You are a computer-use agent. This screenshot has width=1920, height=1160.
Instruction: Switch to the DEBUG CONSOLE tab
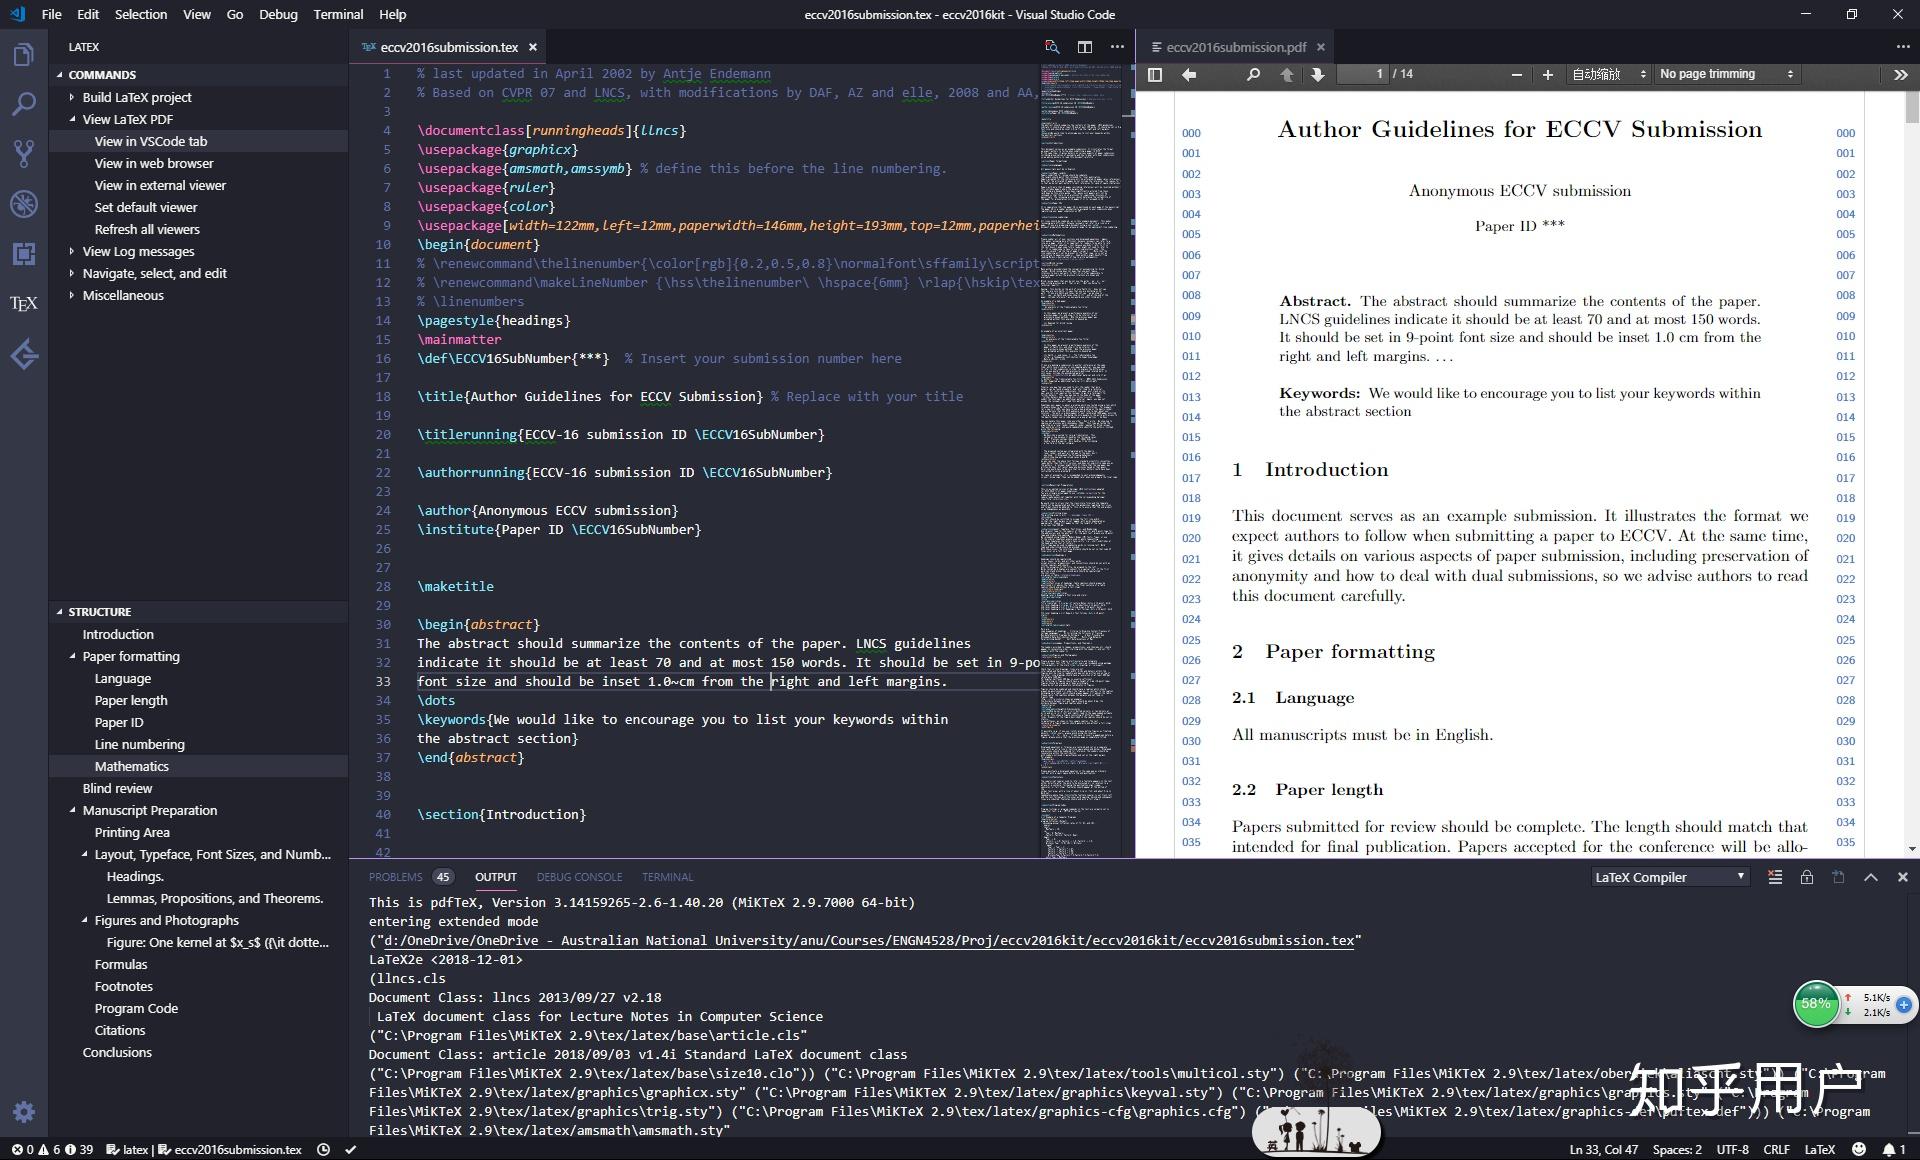pyautogui.click(x=580, y=877)
